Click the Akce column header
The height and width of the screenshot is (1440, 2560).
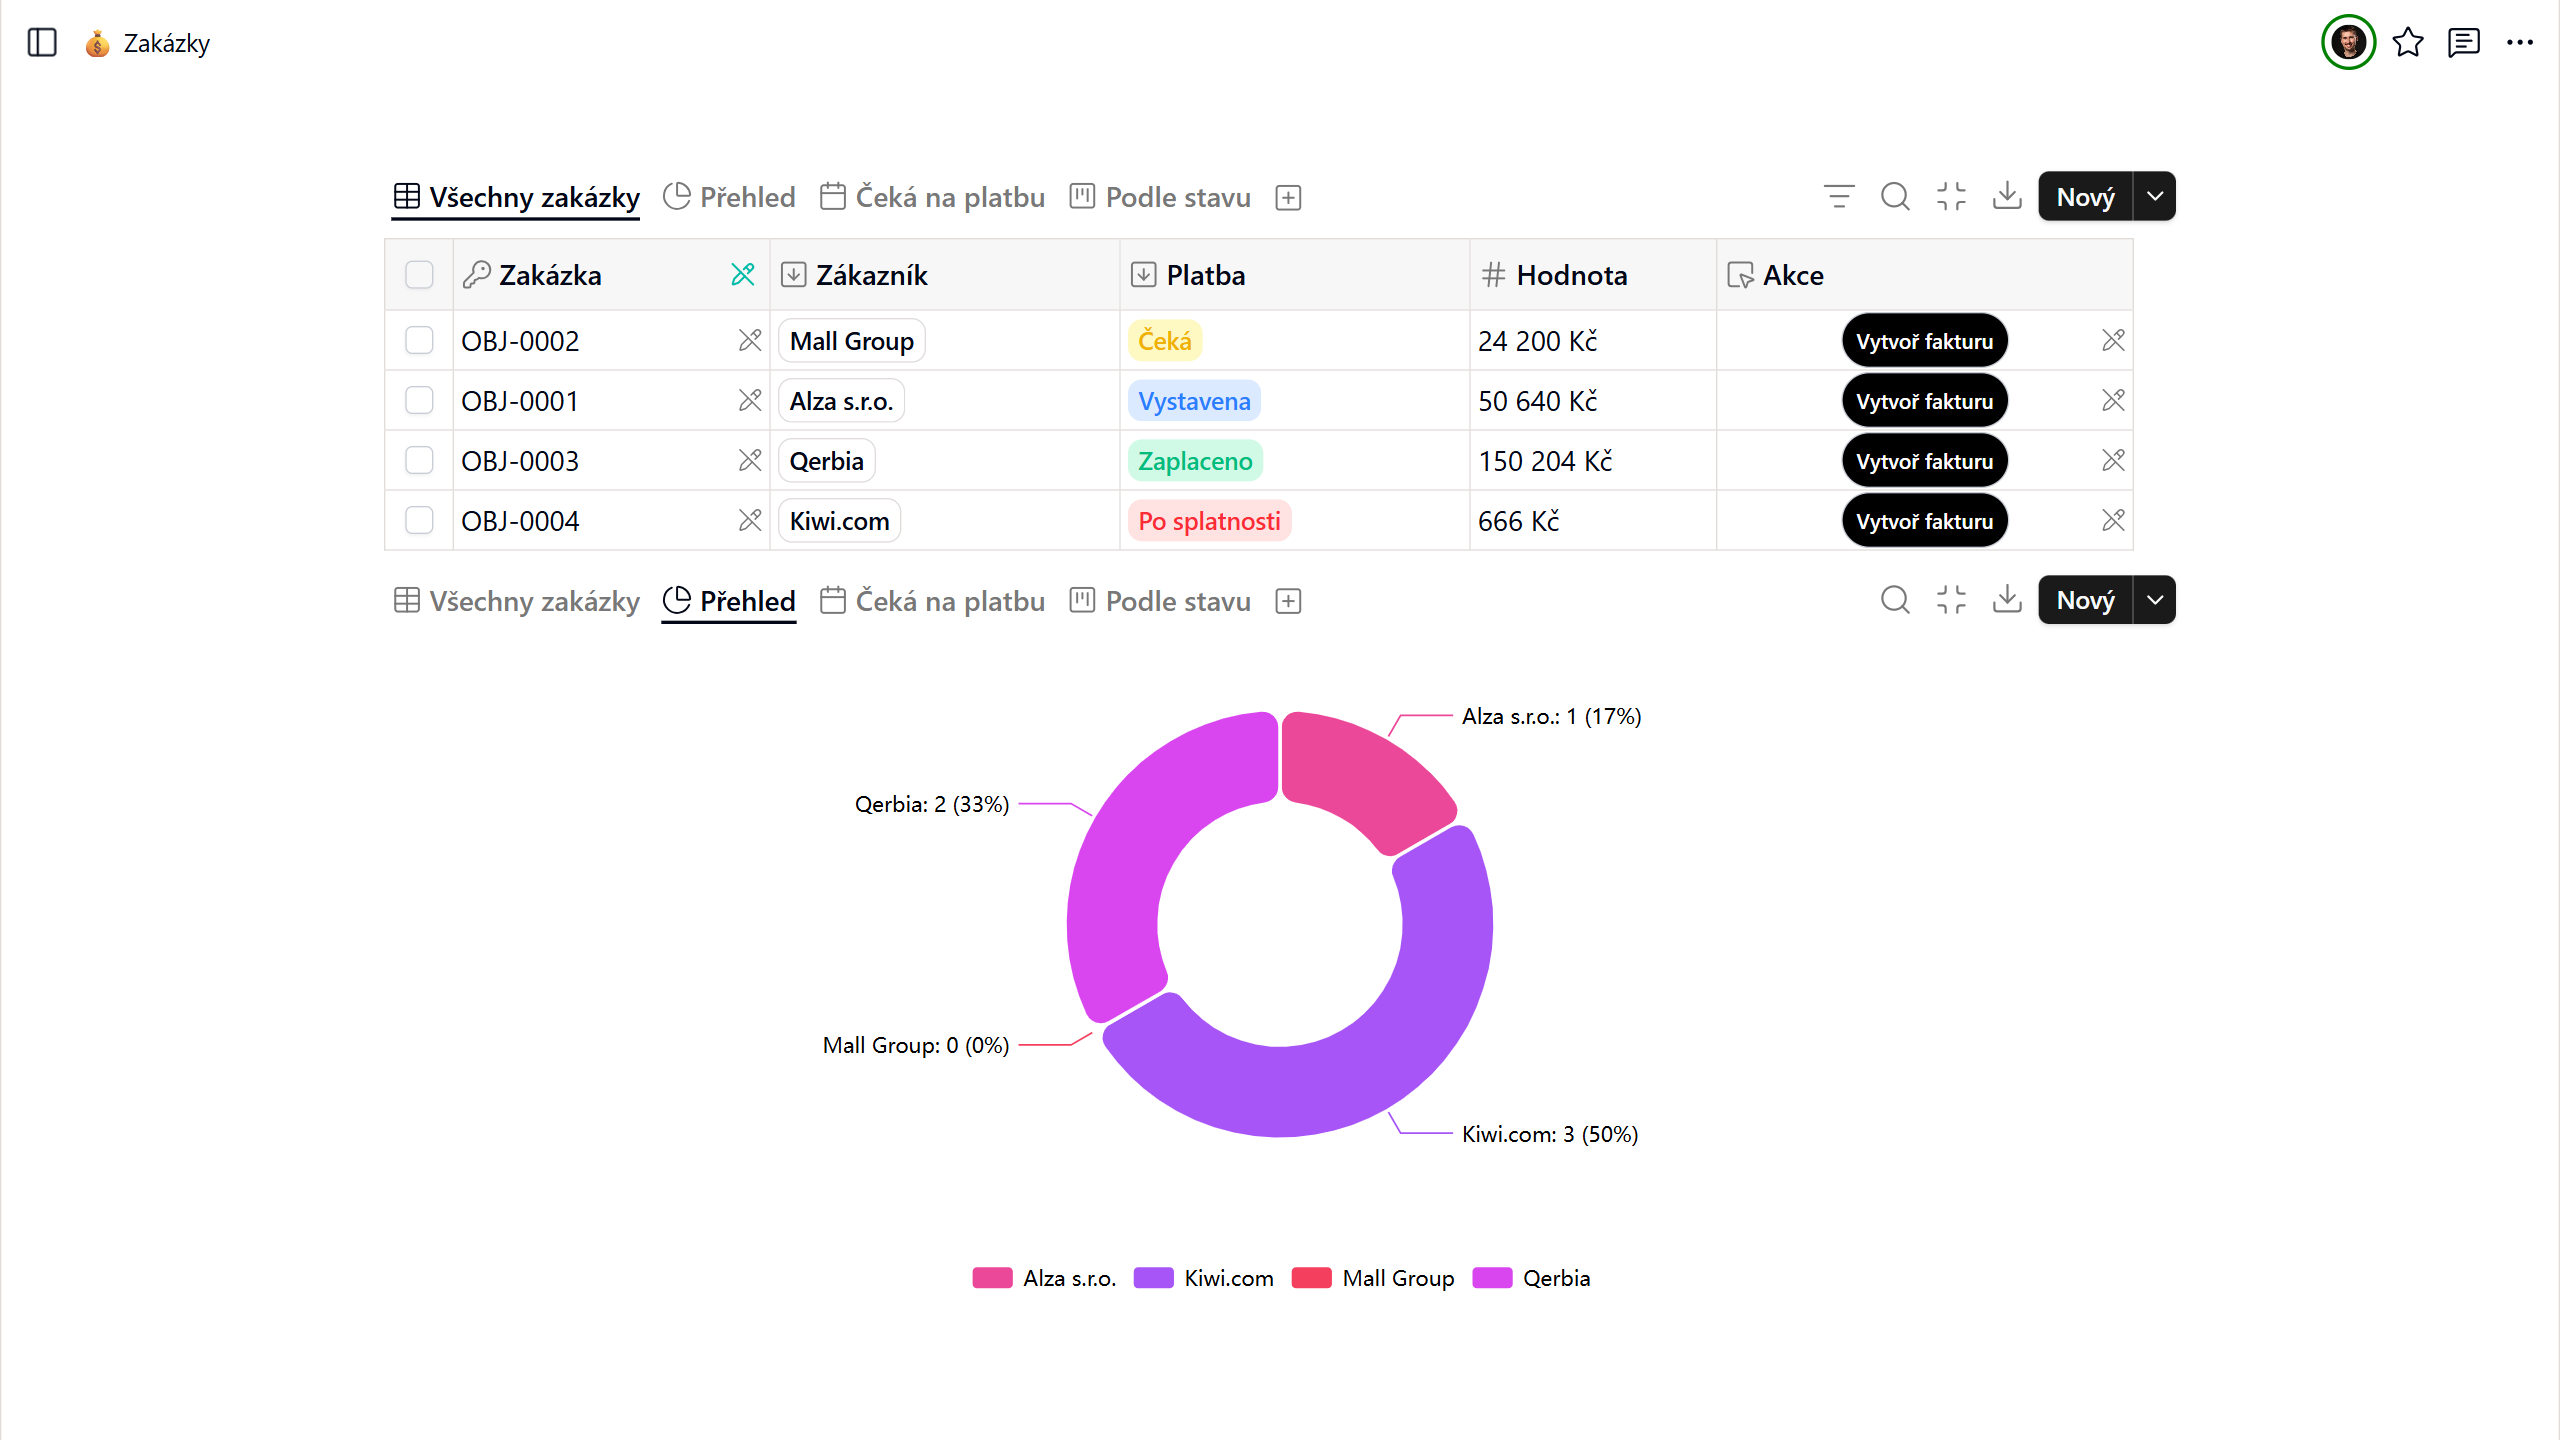[x=1924, y=275]
